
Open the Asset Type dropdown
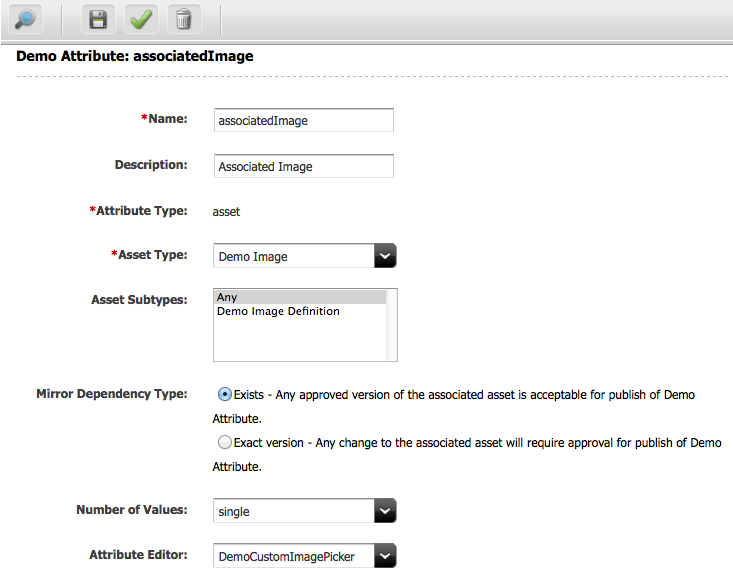tap(305, 256)
